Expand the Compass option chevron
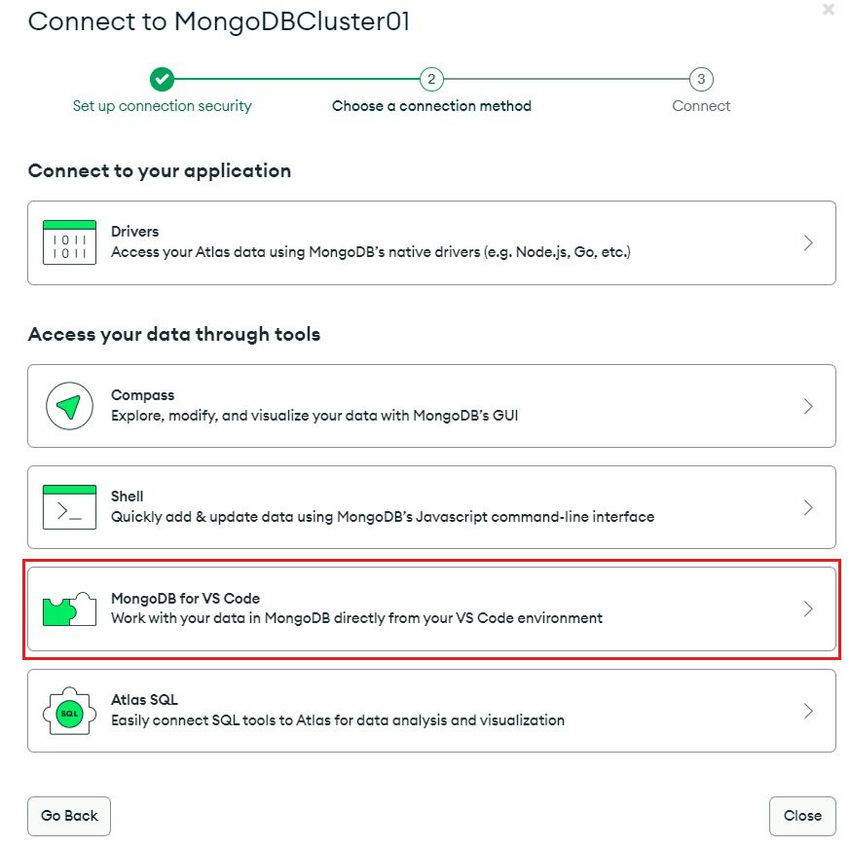The image size is (850, 847). click(808, 407)
